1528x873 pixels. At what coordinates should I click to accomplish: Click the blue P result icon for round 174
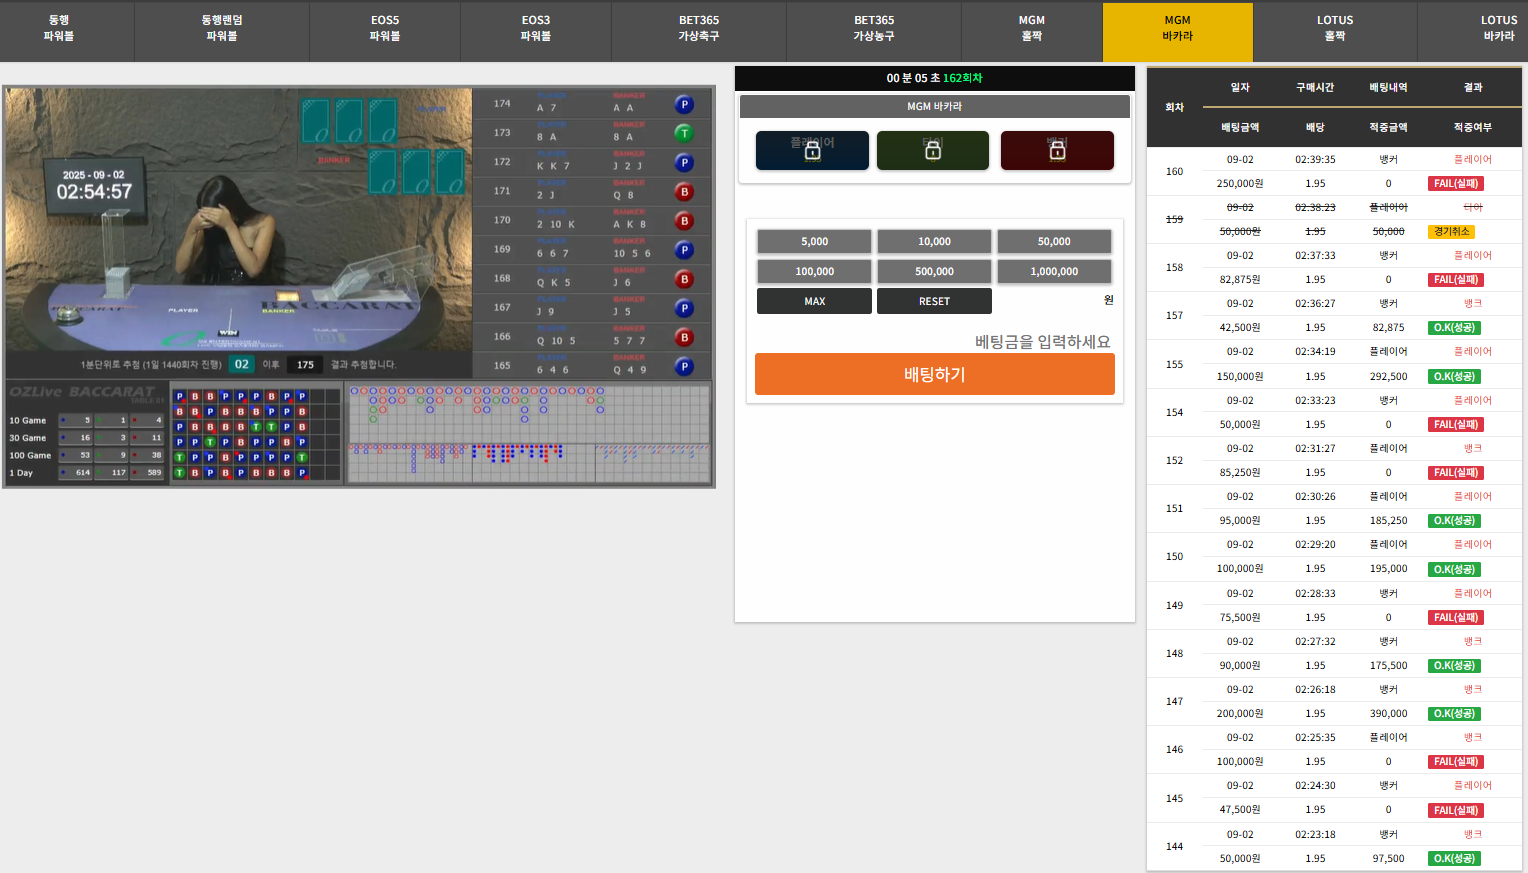pyautogui.click(x=684, y=104)
